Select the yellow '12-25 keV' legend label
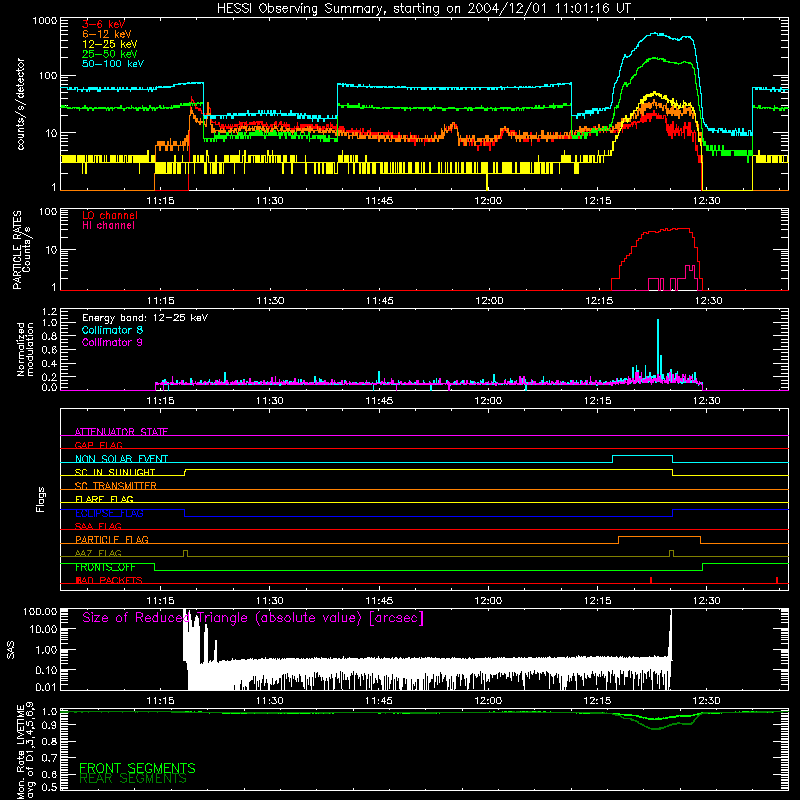This screenshot has width=800, height=800. tap(110, 44)
